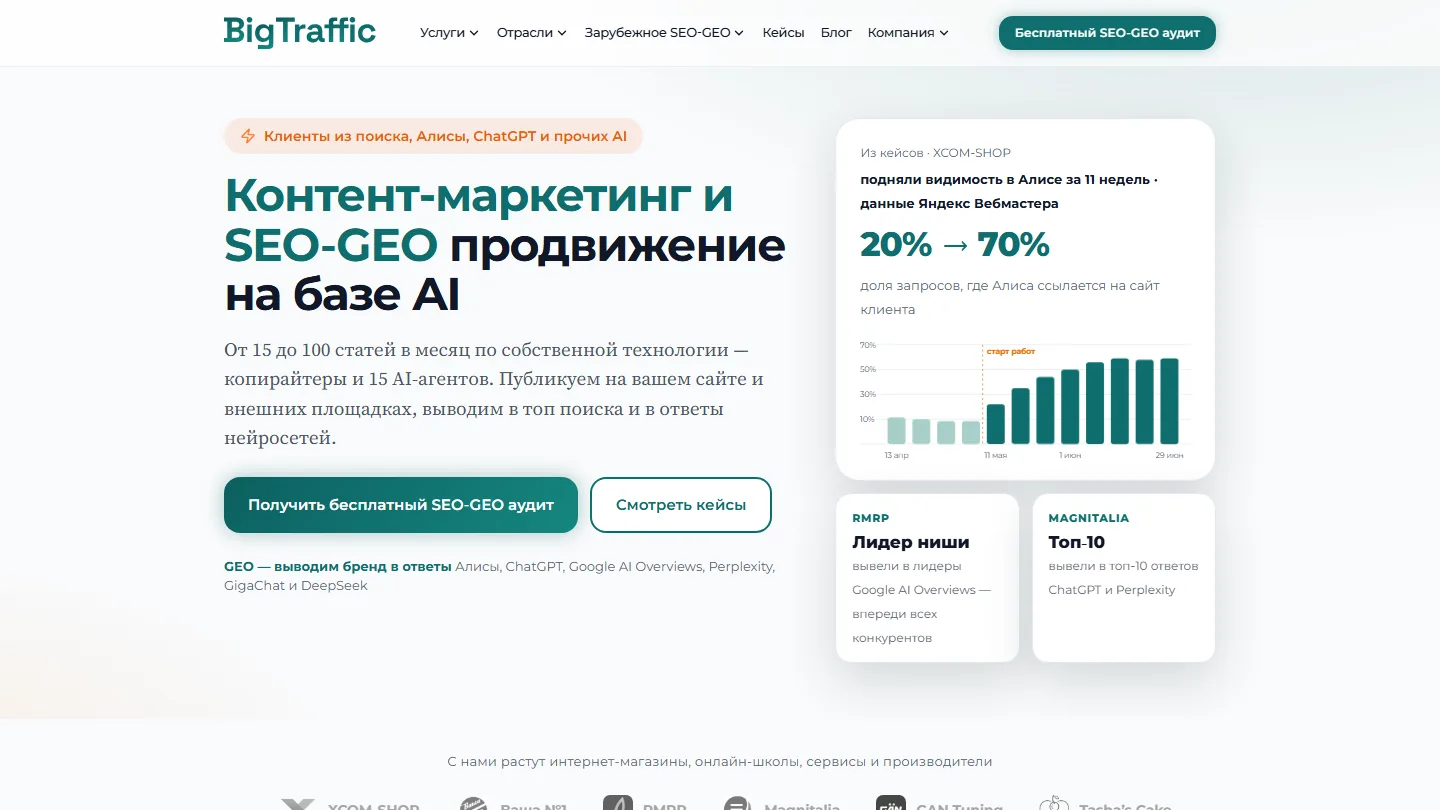Click the orange badge about clients from search
1440x810 pixels.
pyautogui.click(x=433, y=136)
